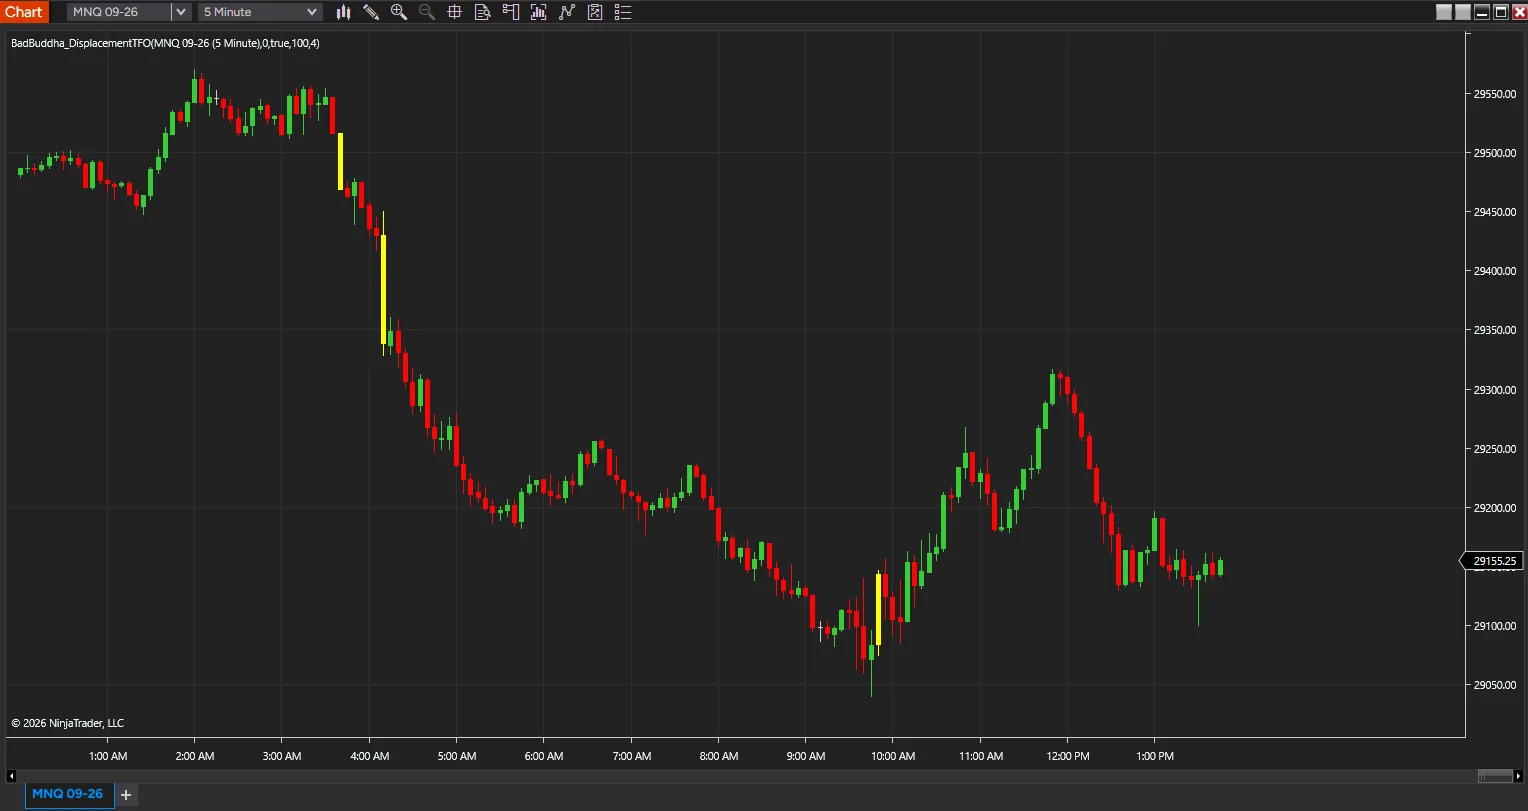Open the data box icon
1528x811 pixels.
[x=482, y=12]
